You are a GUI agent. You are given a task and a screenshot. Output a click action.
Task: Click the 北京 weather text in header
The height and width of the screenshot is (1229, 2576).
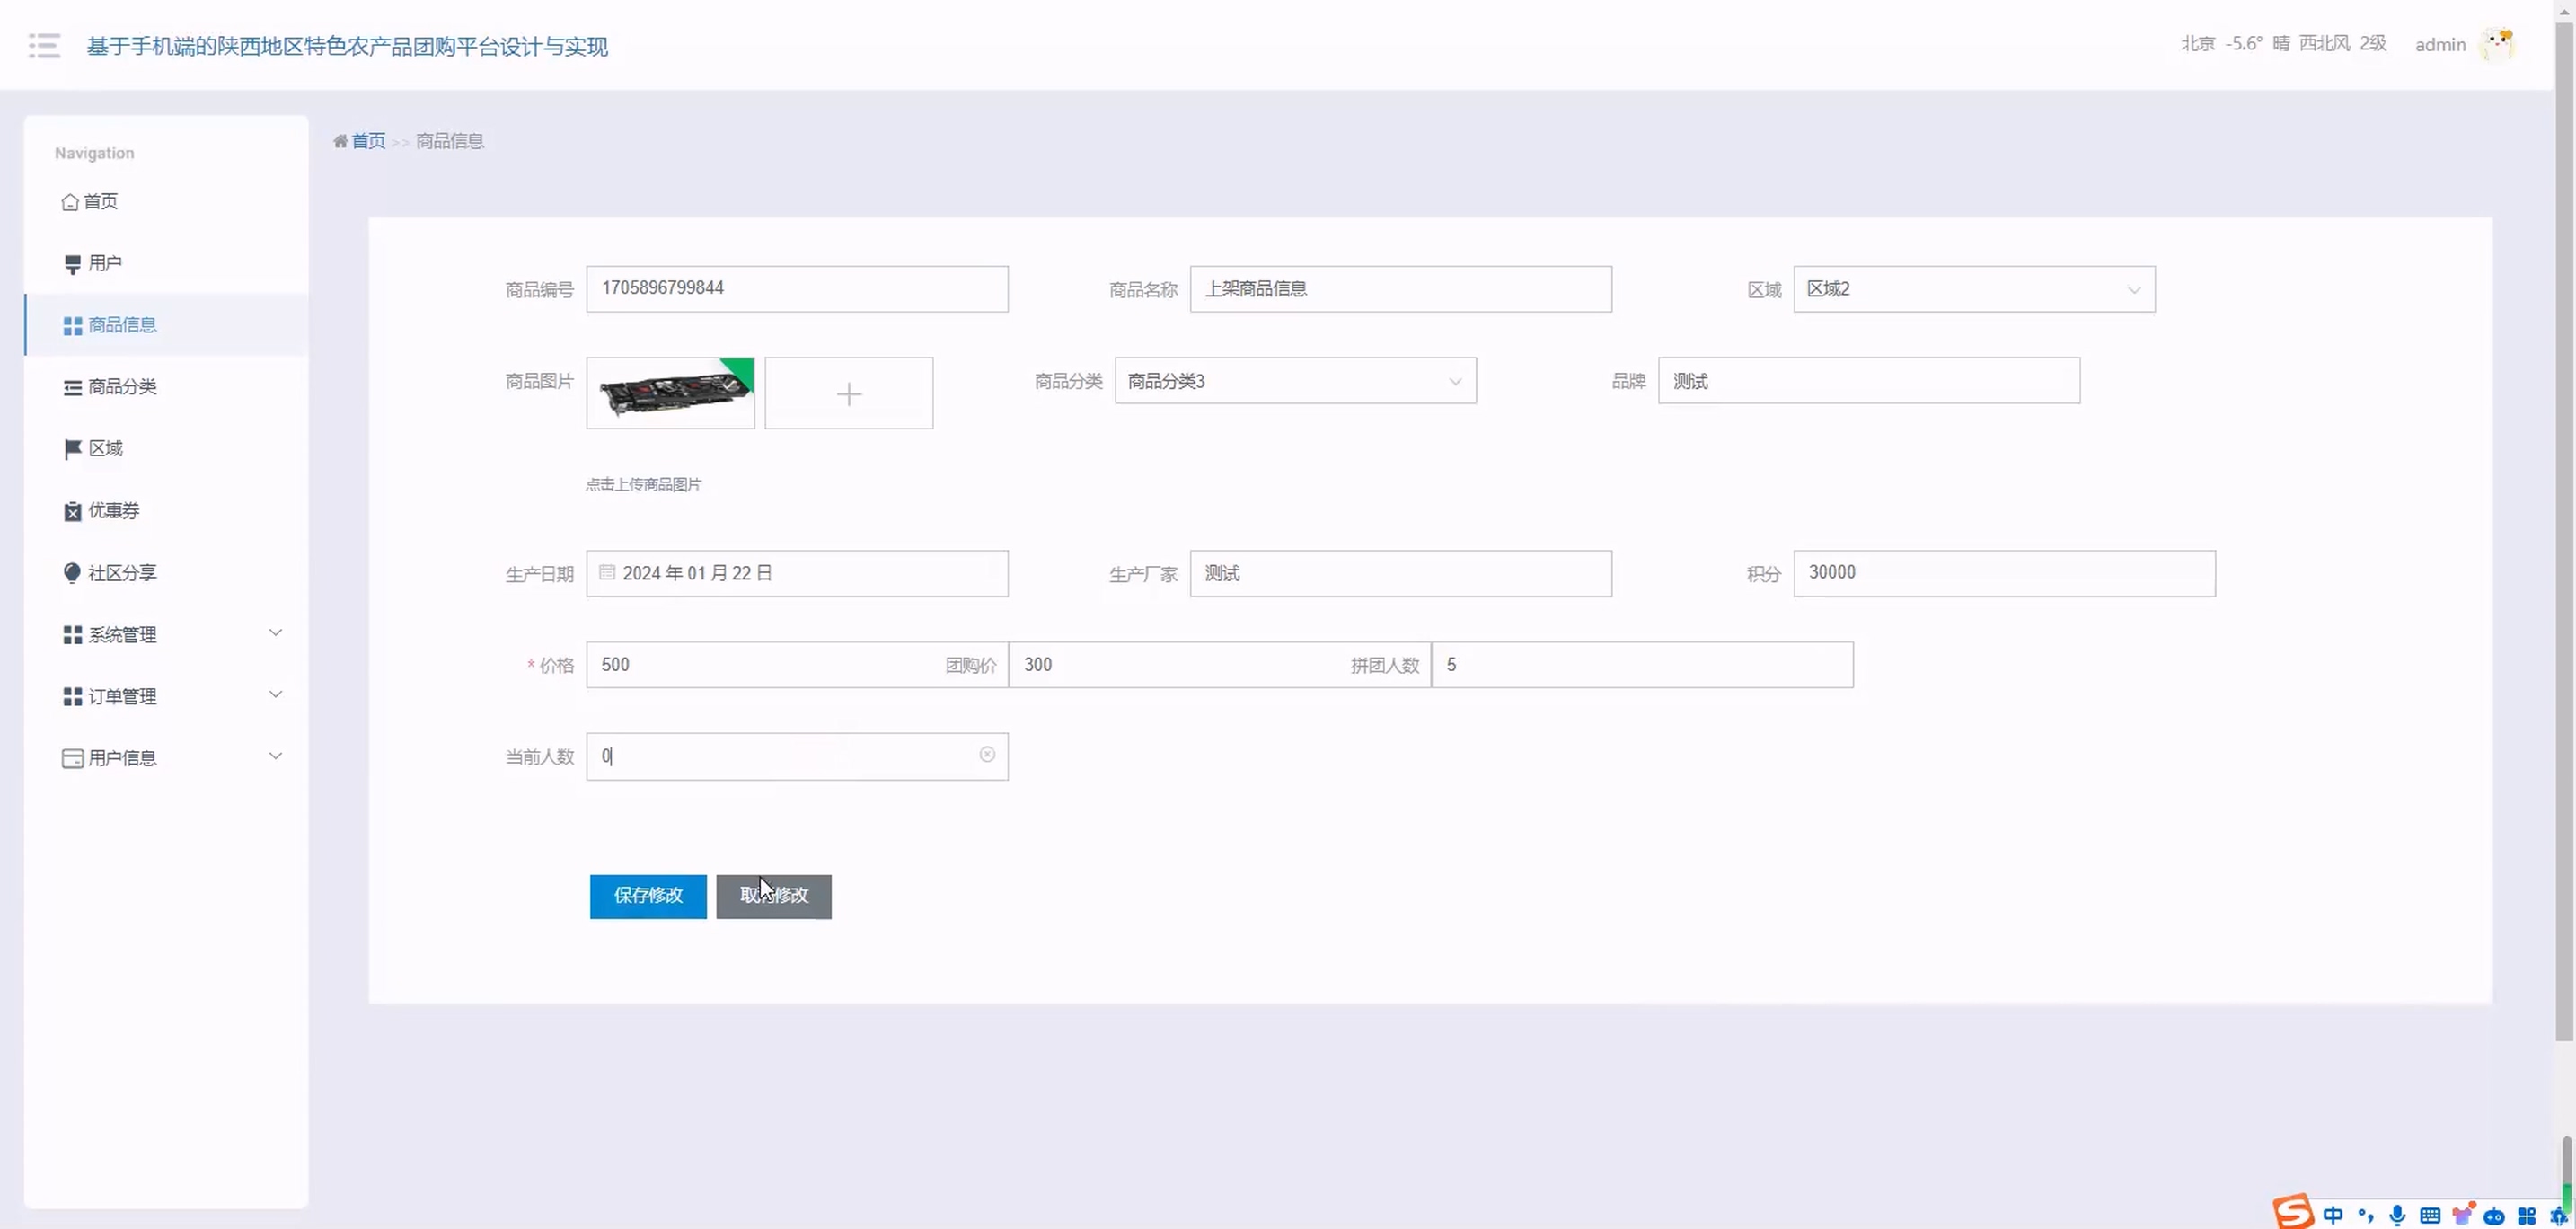(2283, 44)
